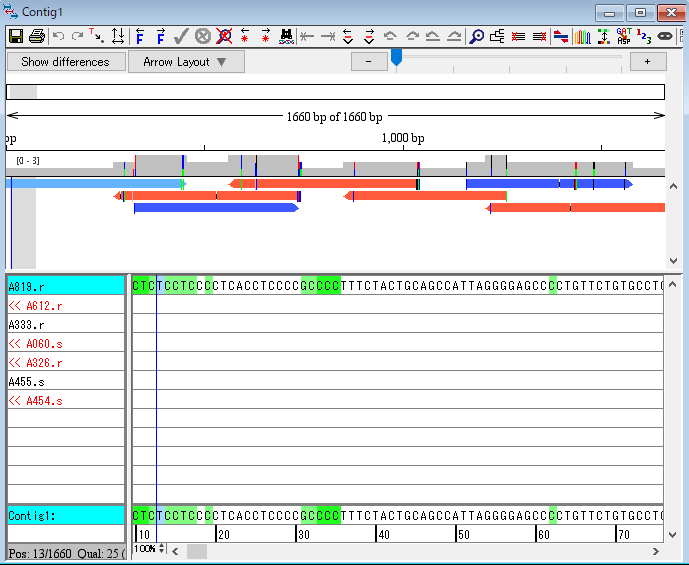Click the blue magnifying glass icon
Image resolution: width=689 pixels, height=565 pixels.
coord(476,36)
